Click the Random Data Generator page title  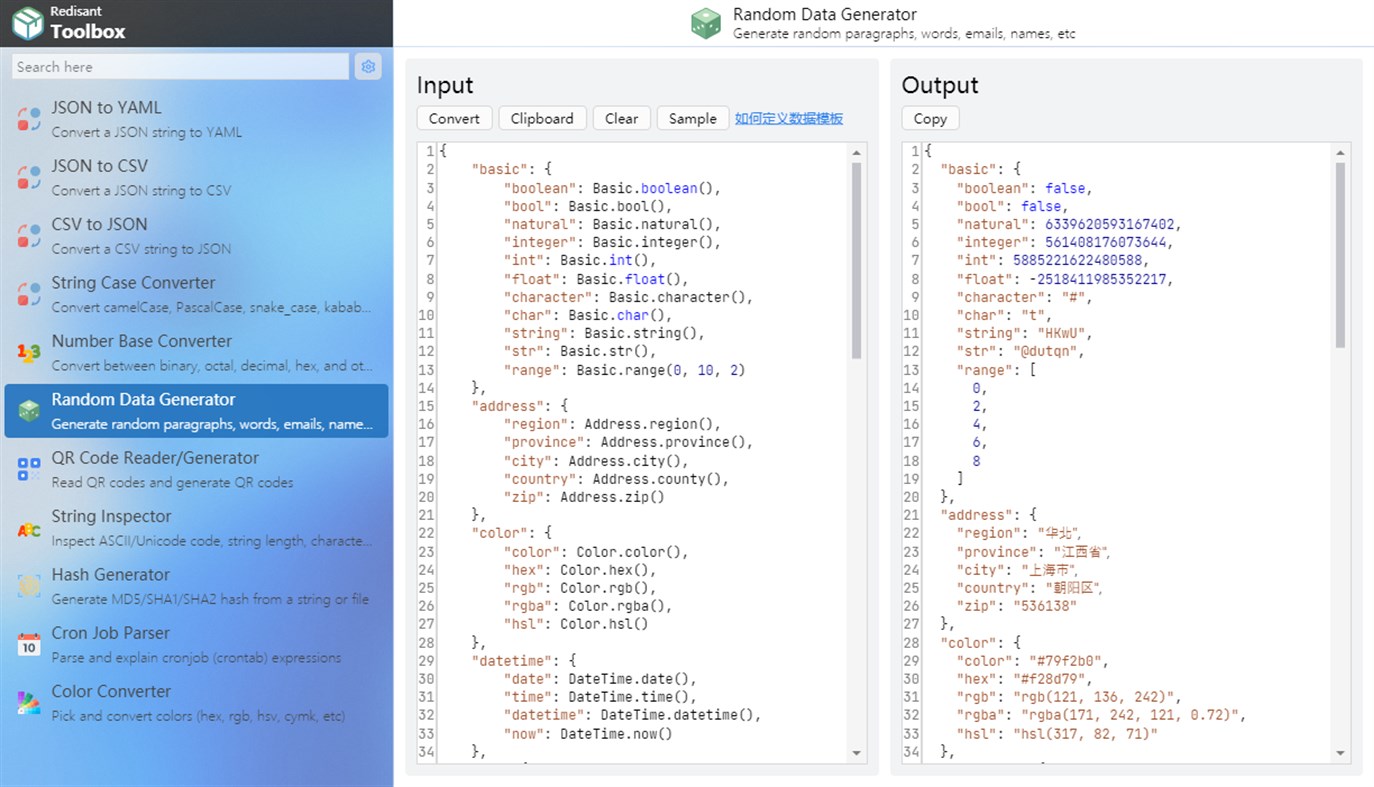pyautogui.click(x=825, y=14)
